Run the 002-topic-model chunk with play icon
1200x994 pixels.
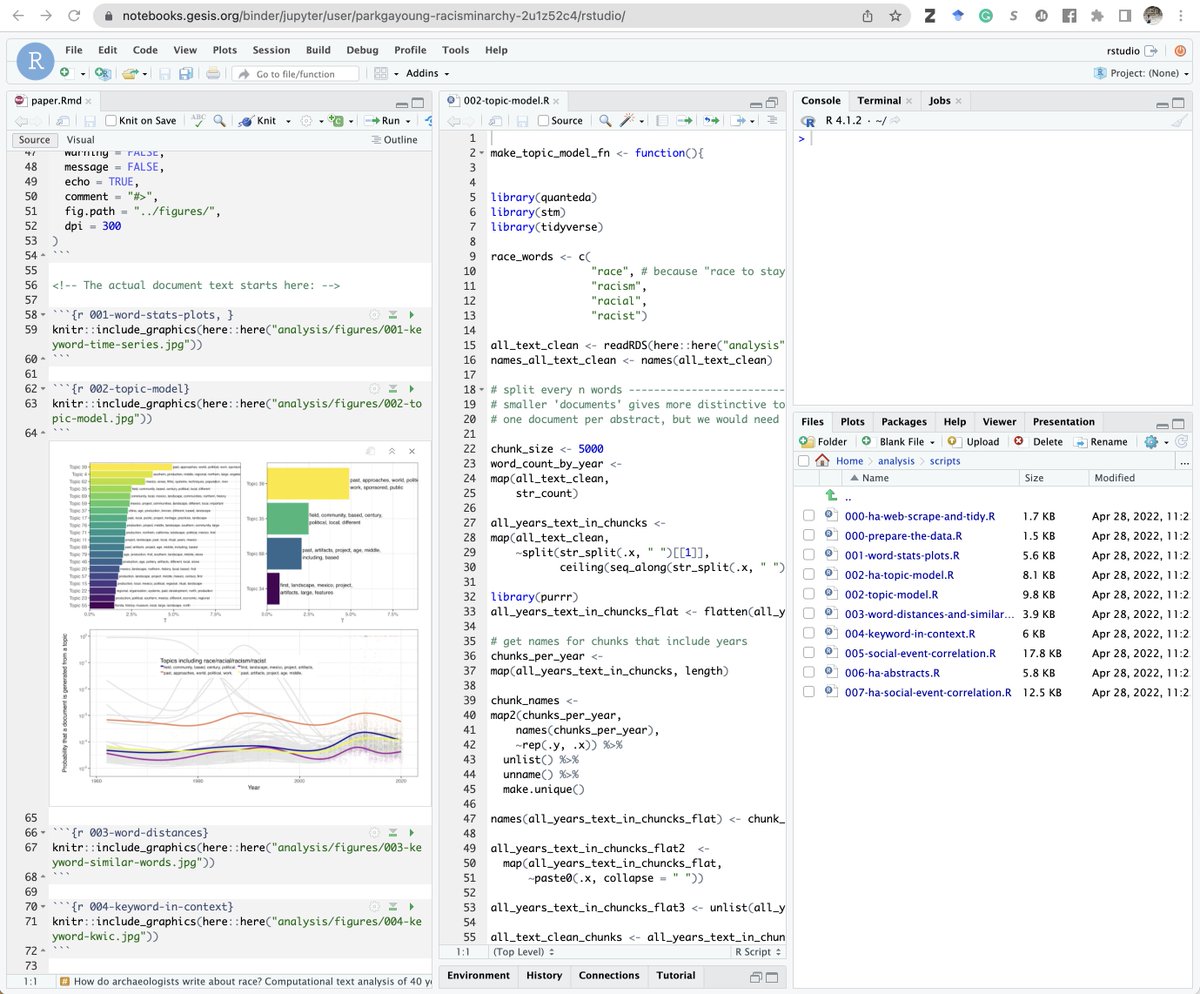[x=414, y=388]
